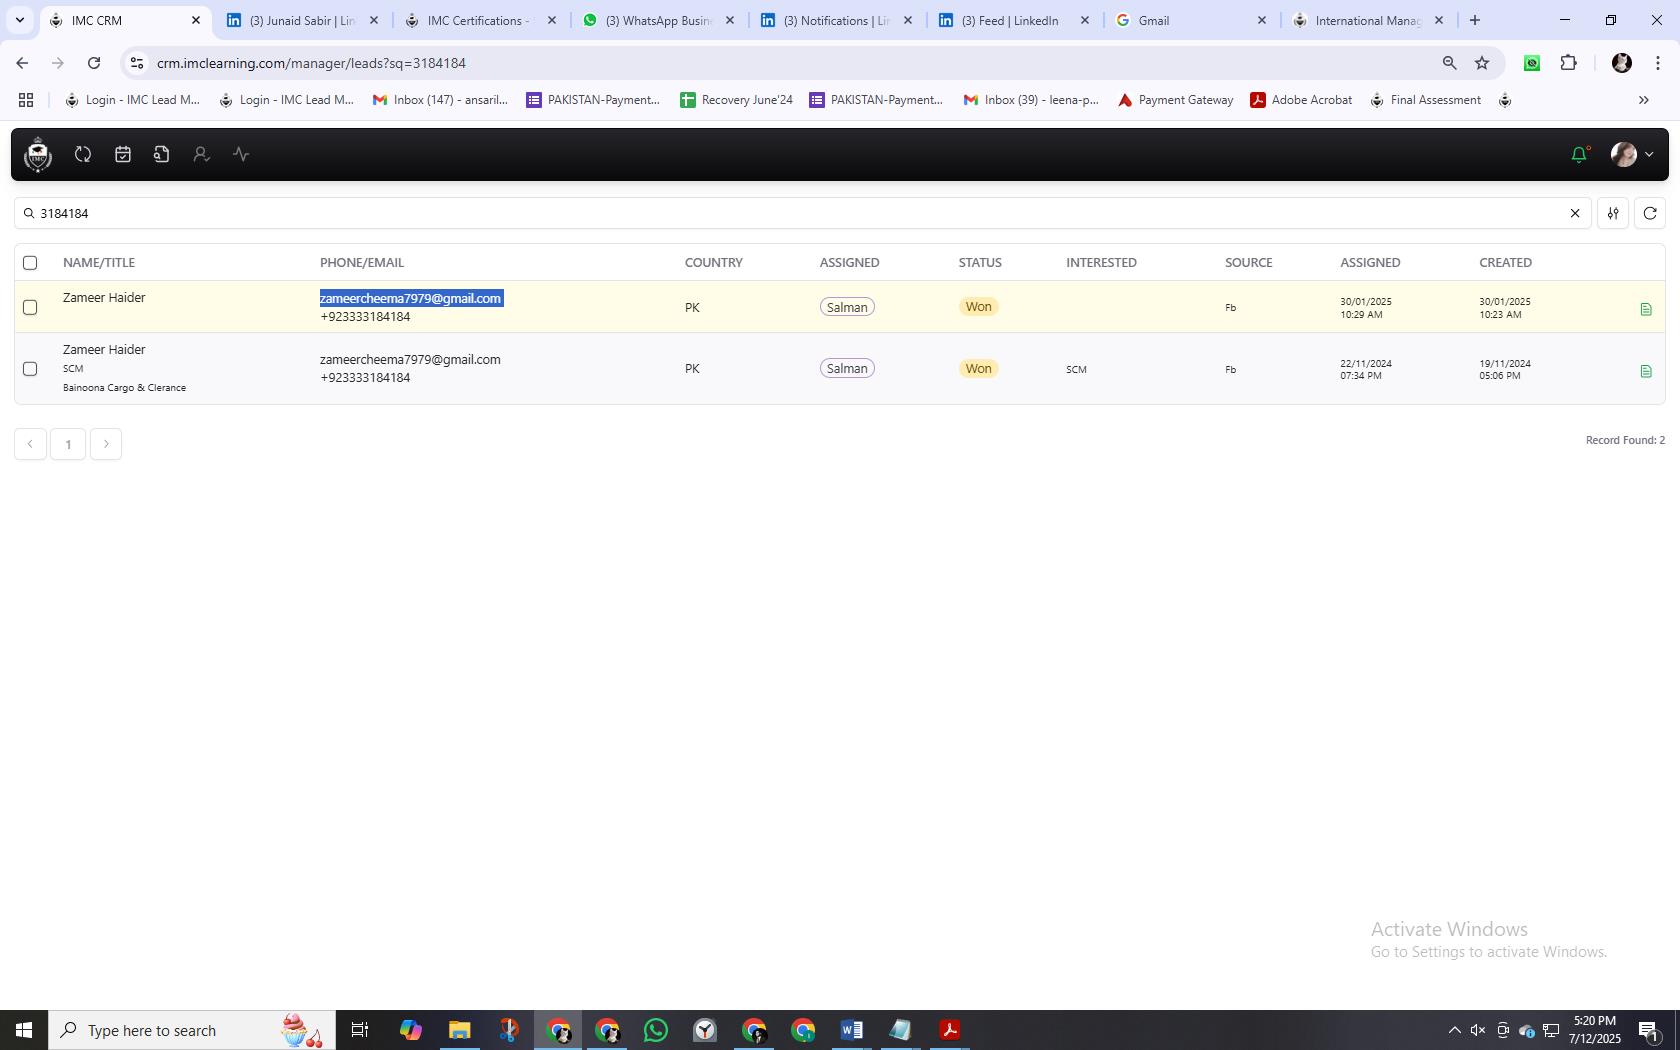Bookmark this page with the star icon
1680x1050 pixels.
[1482, 63]
